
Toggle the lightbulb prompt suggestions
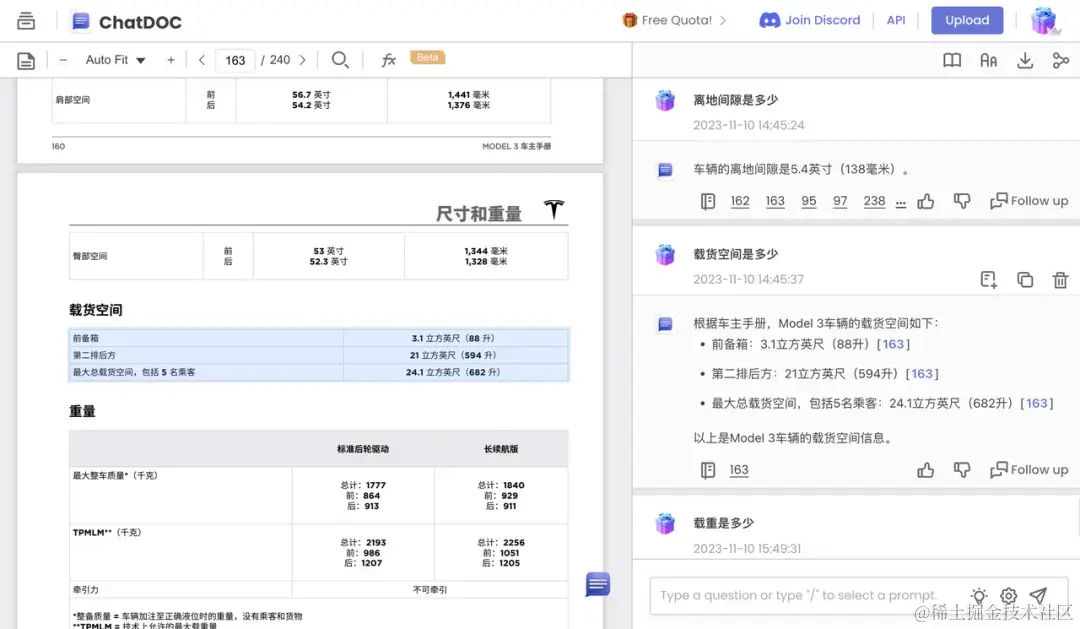(x=978, y=595)
